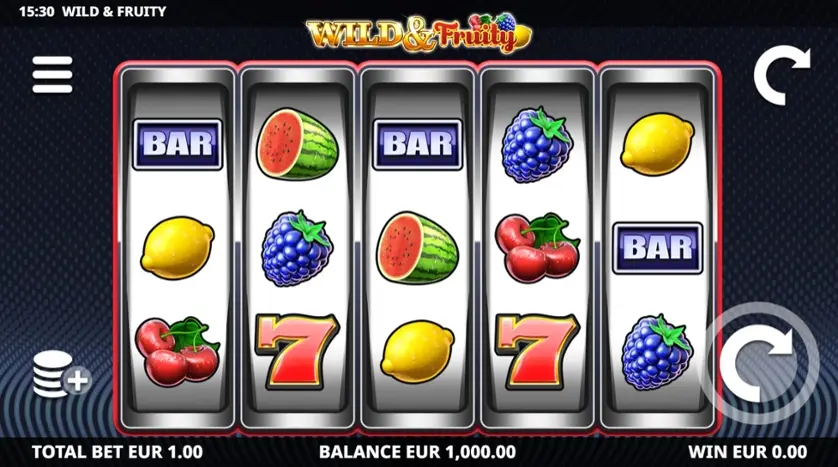Open the hamburger menu
Screen dimensions: 838x467
pos(52,75)
